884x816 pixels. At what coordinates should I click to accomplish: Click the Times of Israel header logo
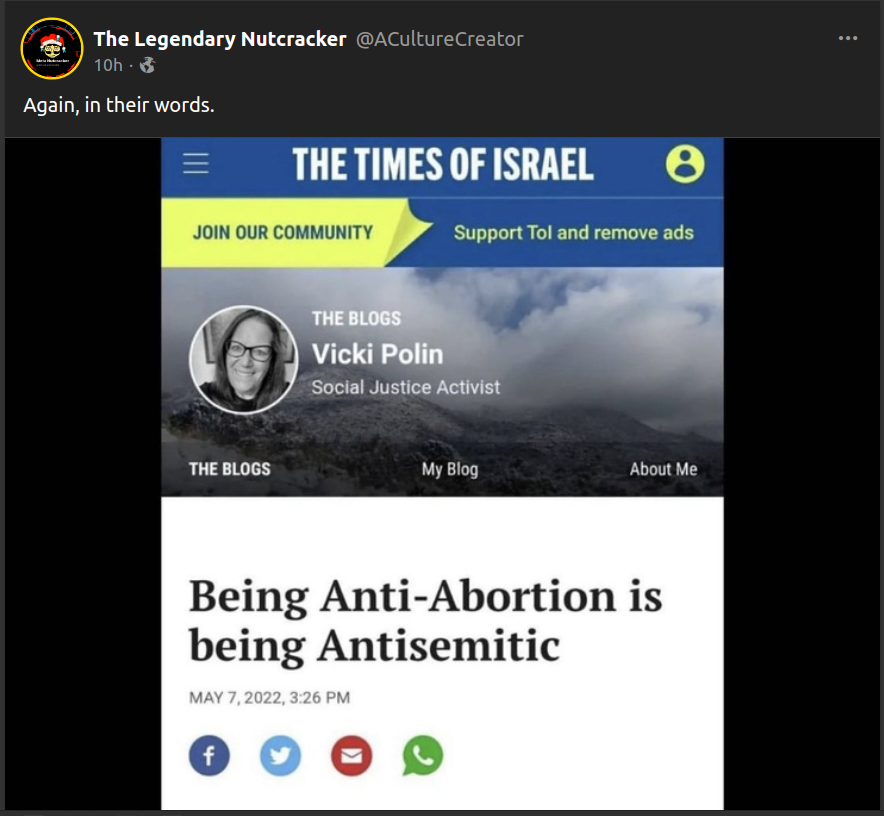(x=443, y=164)
